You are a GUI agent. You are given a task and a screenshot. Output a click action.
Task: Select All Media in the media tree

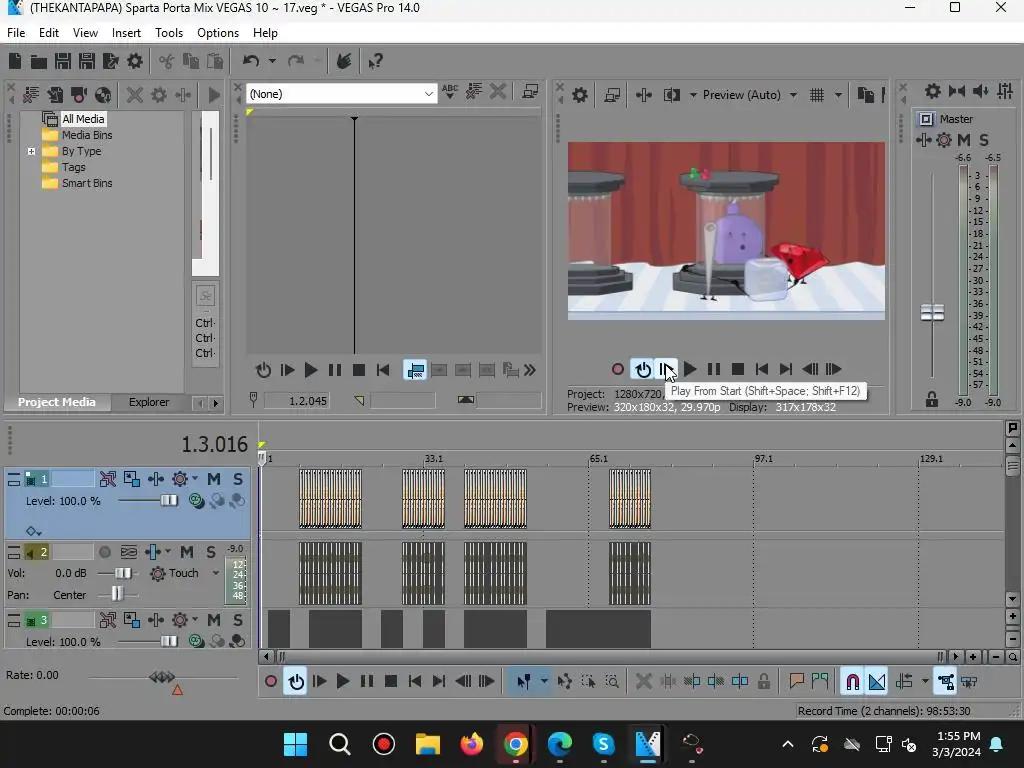click(83, 119)
